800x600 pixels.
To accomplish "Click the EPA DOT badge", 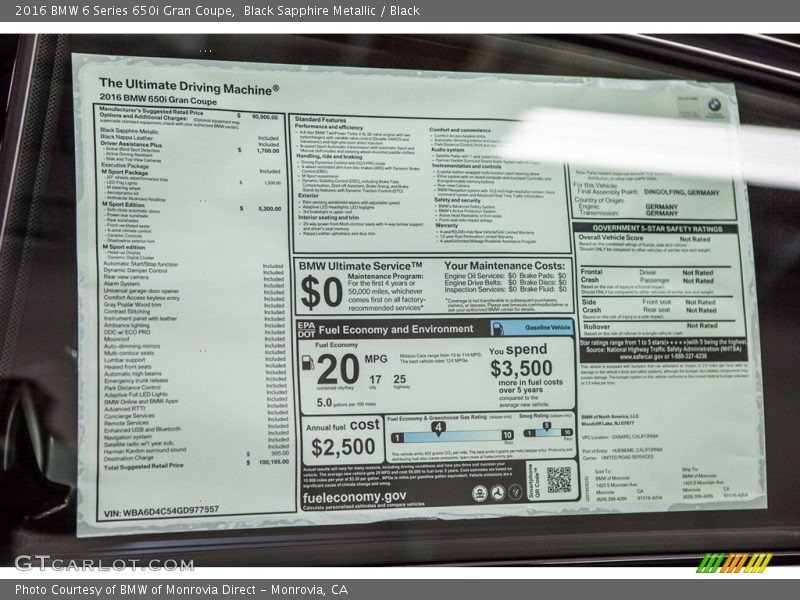I will click(x=306, y=330).
